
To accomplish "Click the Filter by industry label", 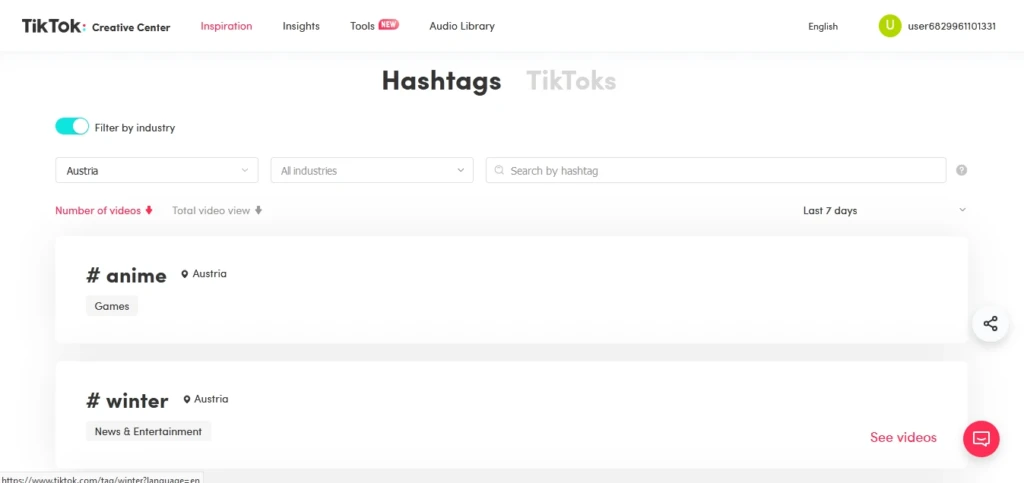I will coord(135,128).
